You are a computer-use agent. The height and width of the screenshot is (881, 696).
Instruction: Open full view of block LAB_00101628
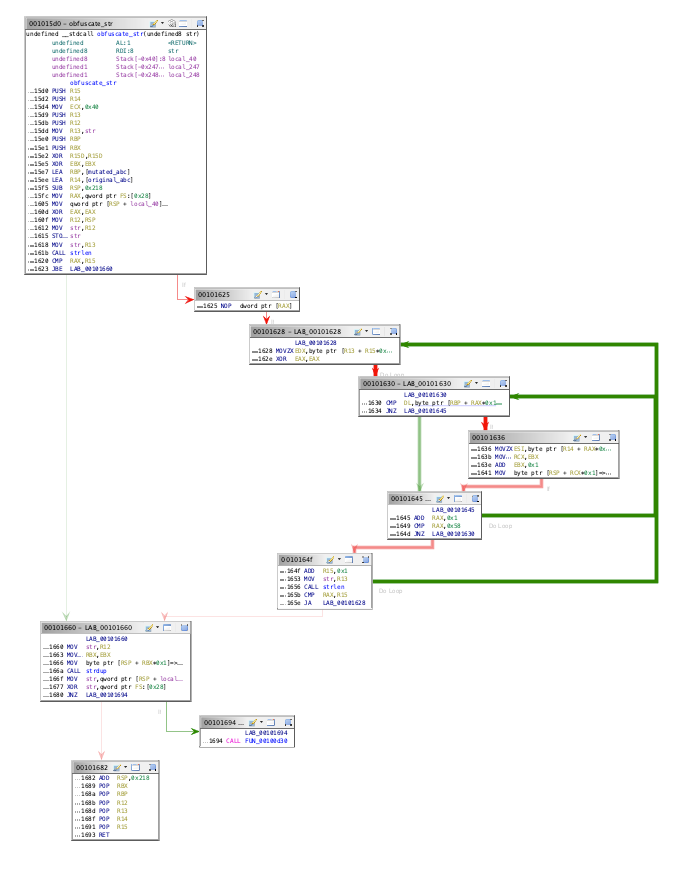[x=376, y=331]
